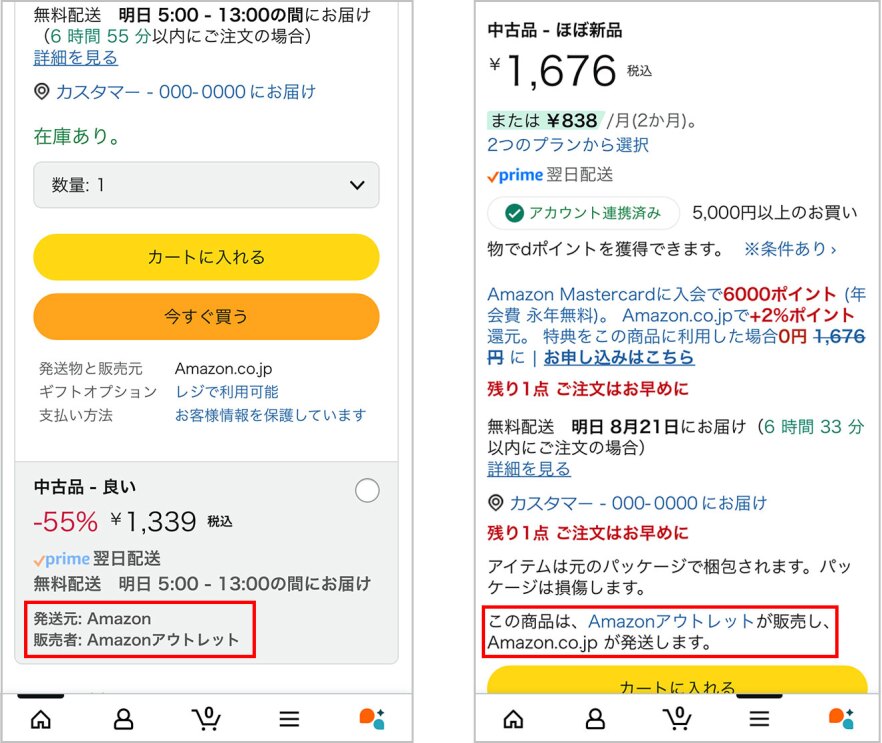Open the 数量 quantity dropdown
The width and height of the screenshot is (882, 743).
pyautogui.click(x=206, y=185)
